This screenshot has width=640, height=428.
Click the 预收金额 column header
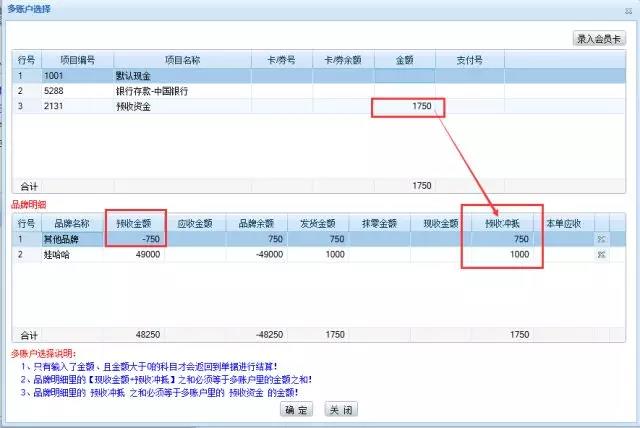pyautogui.click(x=134, y=223)
